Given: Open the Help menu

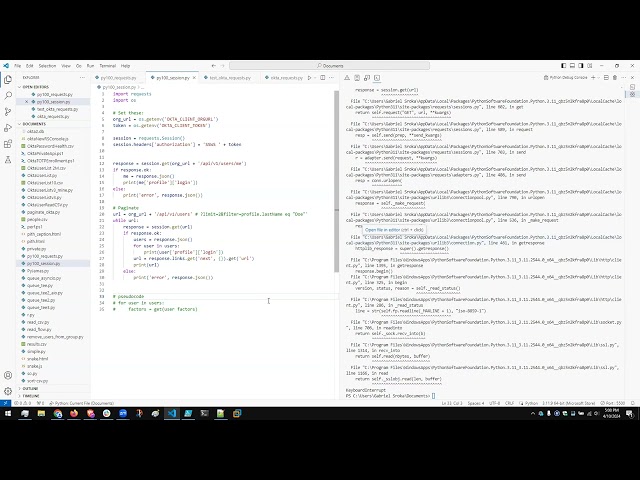Looking at the screenshot, I should [125, 66].
